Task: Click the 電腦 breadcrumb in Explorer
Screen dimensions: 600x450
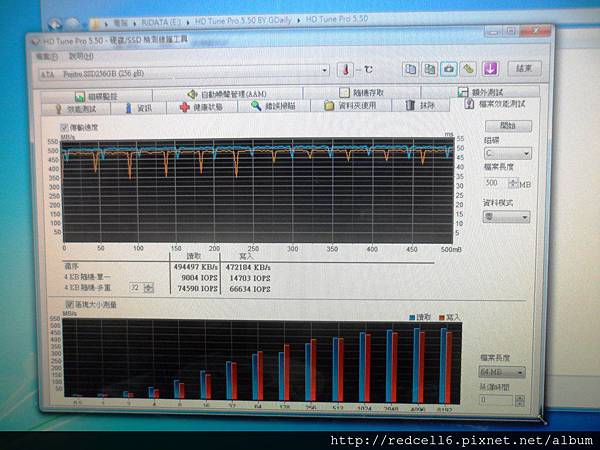Action: (x=120, y=23)
